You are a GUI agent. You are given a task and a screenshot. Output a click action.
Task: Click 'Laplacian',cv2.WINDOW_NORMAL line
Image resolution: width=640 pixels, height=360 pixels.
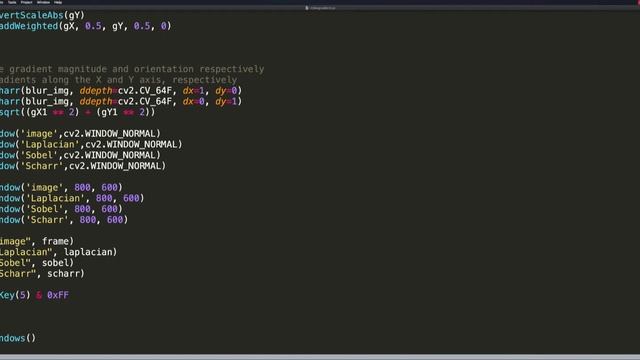click(91, 144)
